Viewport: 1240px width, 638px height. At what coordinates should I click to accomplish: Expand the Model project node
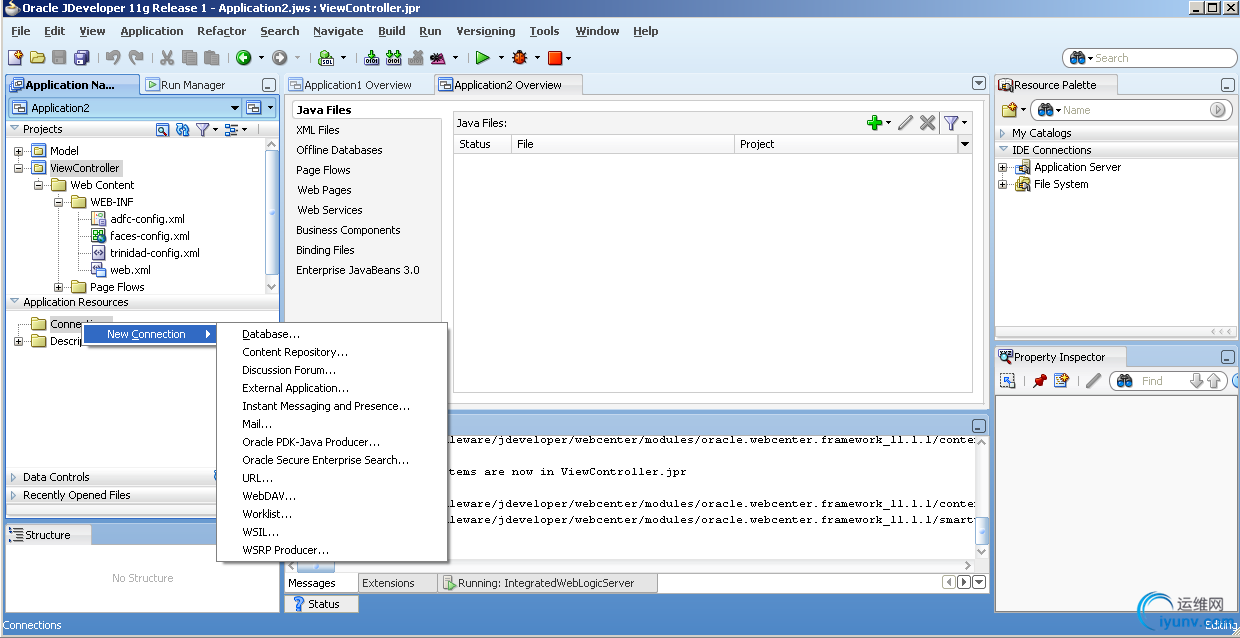[18, 151]
